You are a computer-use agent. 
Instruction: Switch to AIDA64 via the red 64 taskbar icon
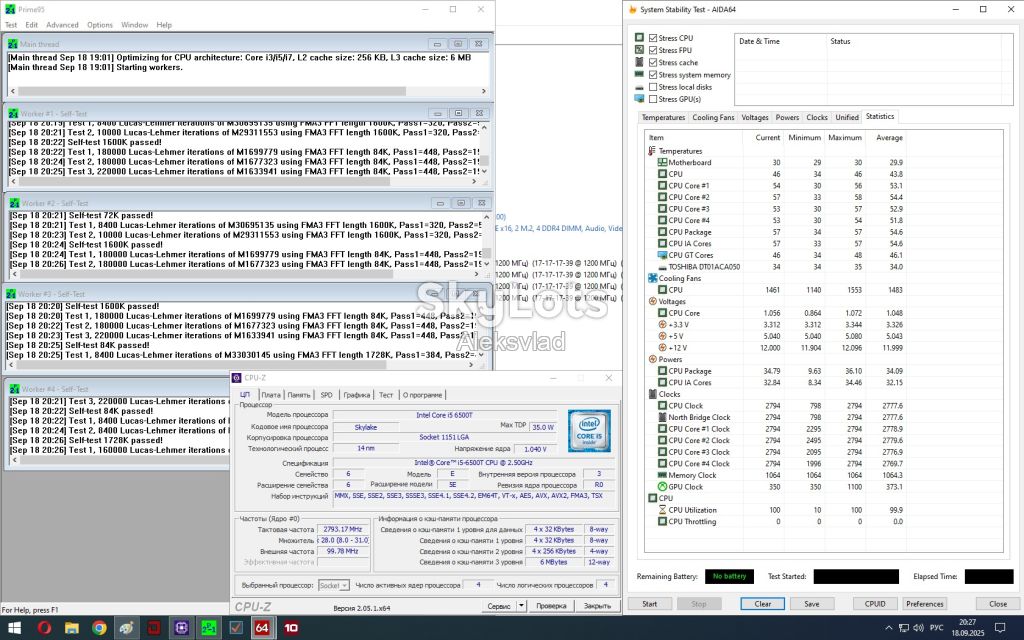263,628
